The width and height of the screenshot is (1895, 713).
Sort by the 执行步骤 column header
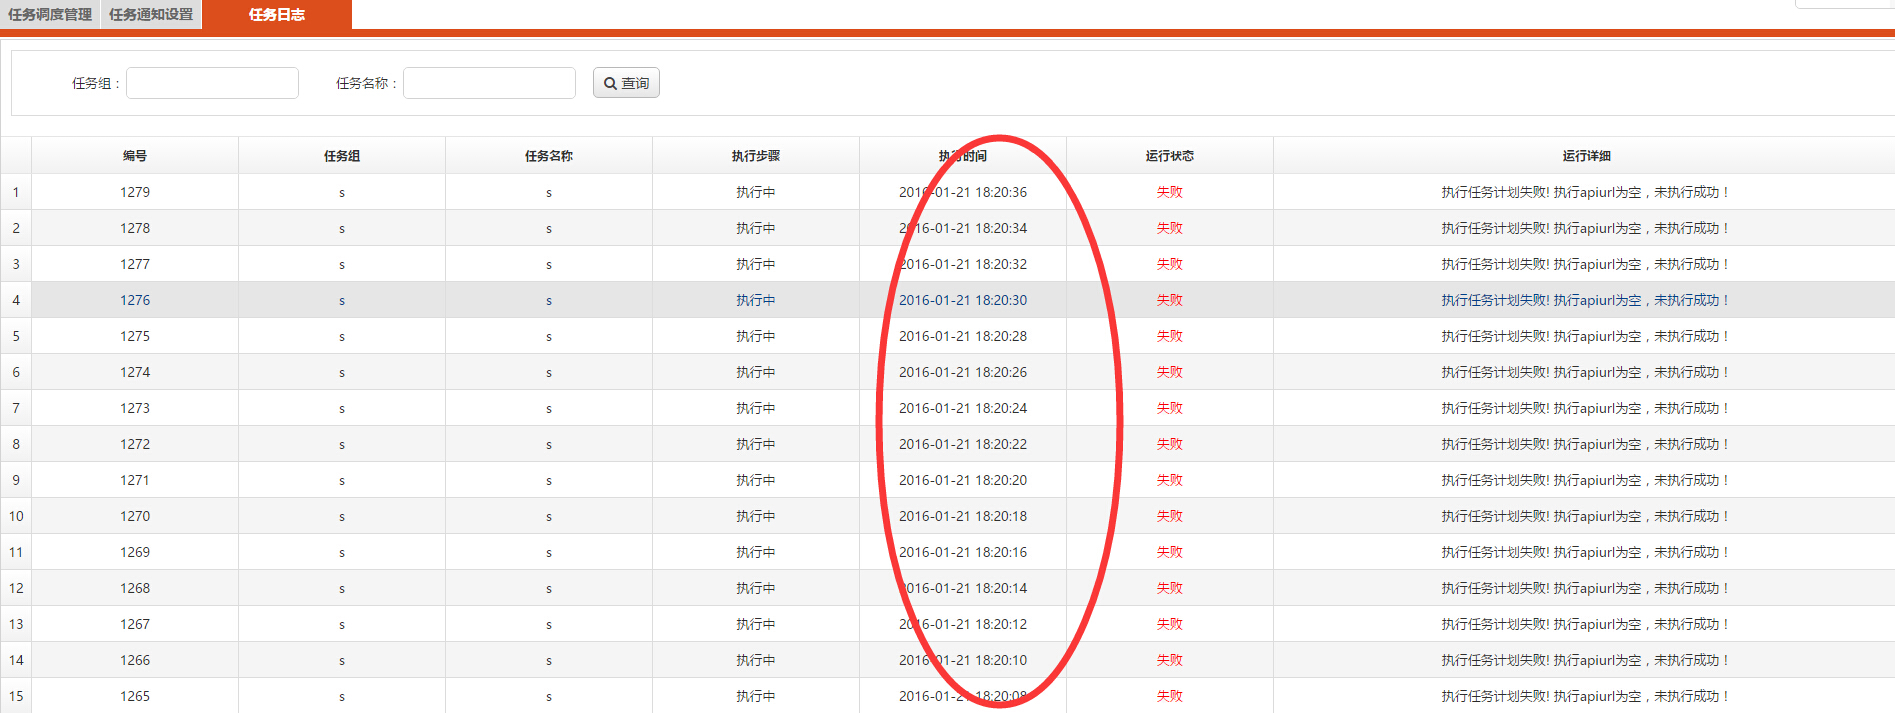[x=756, y=156]
